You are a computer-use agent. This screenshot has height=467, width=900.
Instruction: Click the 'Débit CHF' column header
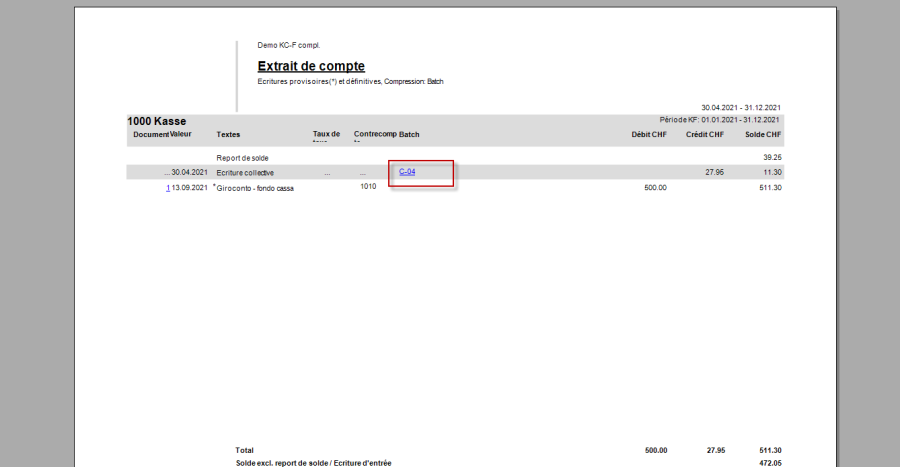point(649,134)
